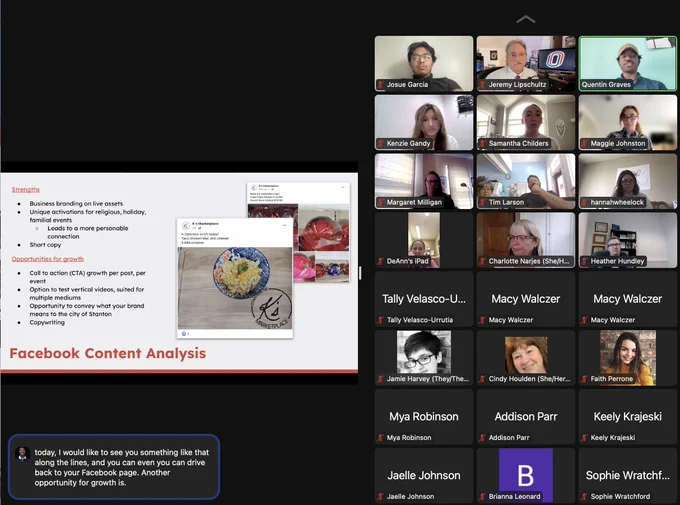The height and width of the screenshot is (505, 680).
Task: Click the K's Marketplace pasta post image
Action: point(235,288)
